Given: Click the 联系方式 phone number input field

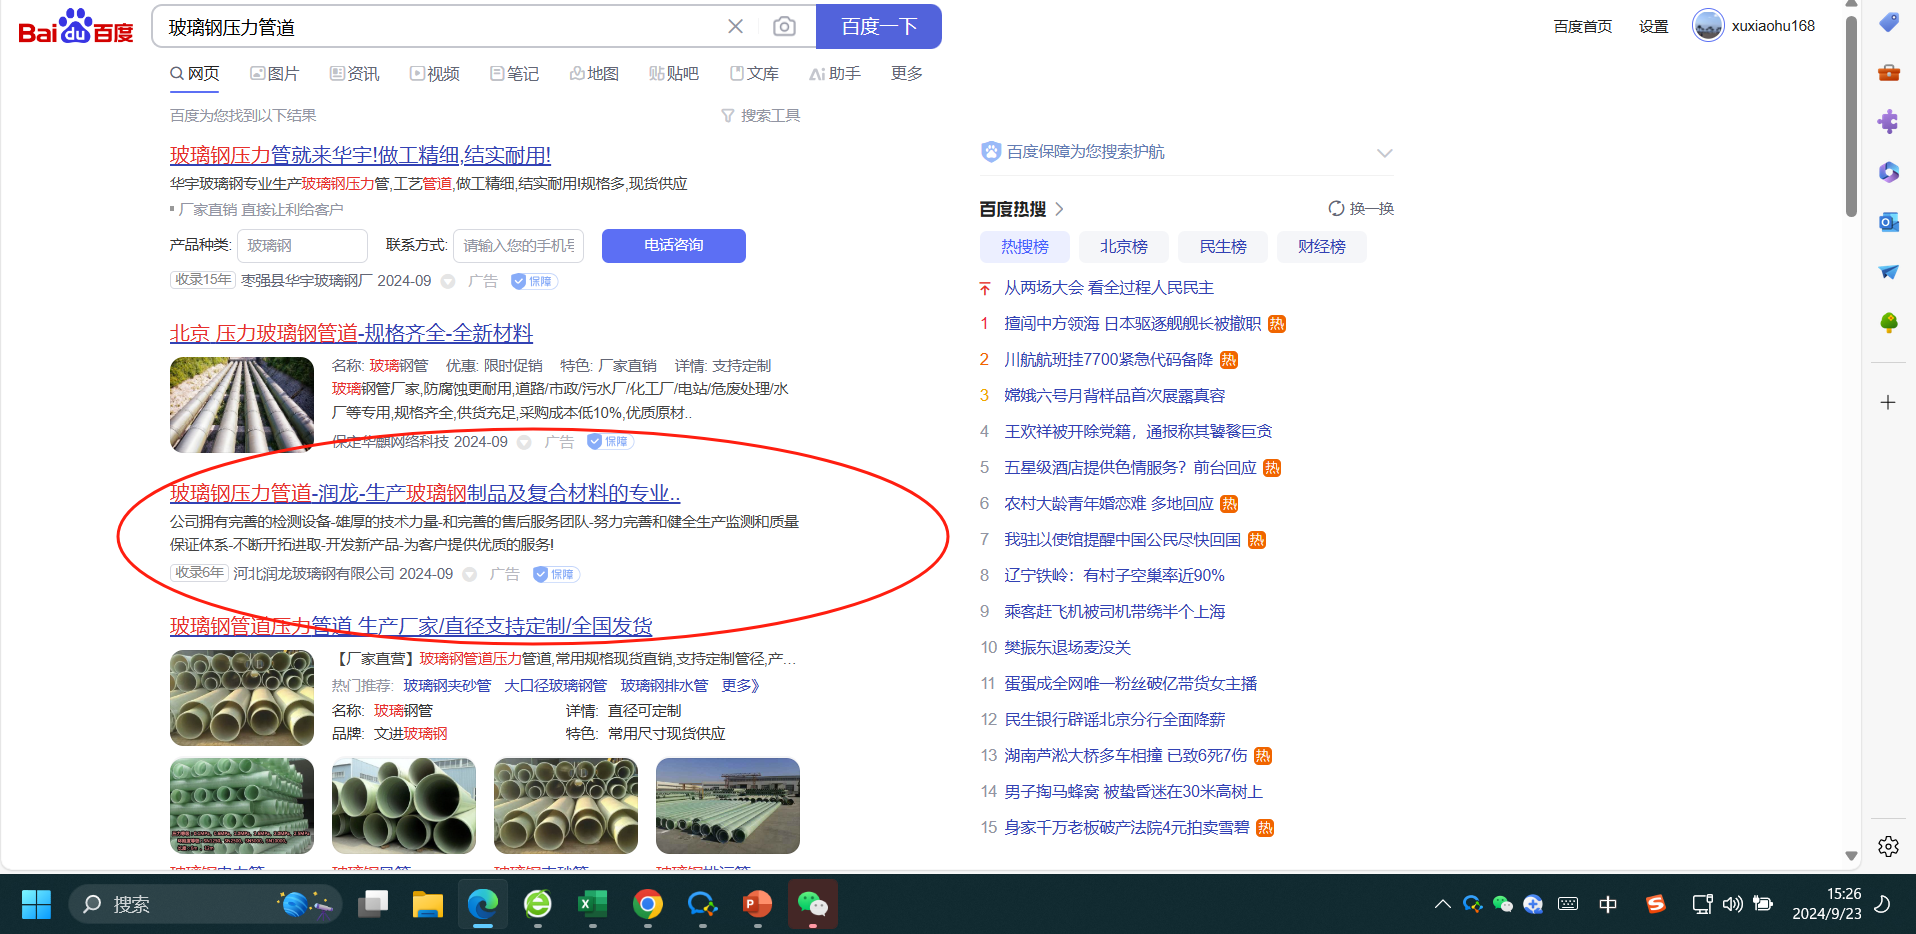Looking at the screenshot, I should coord(518,246).
